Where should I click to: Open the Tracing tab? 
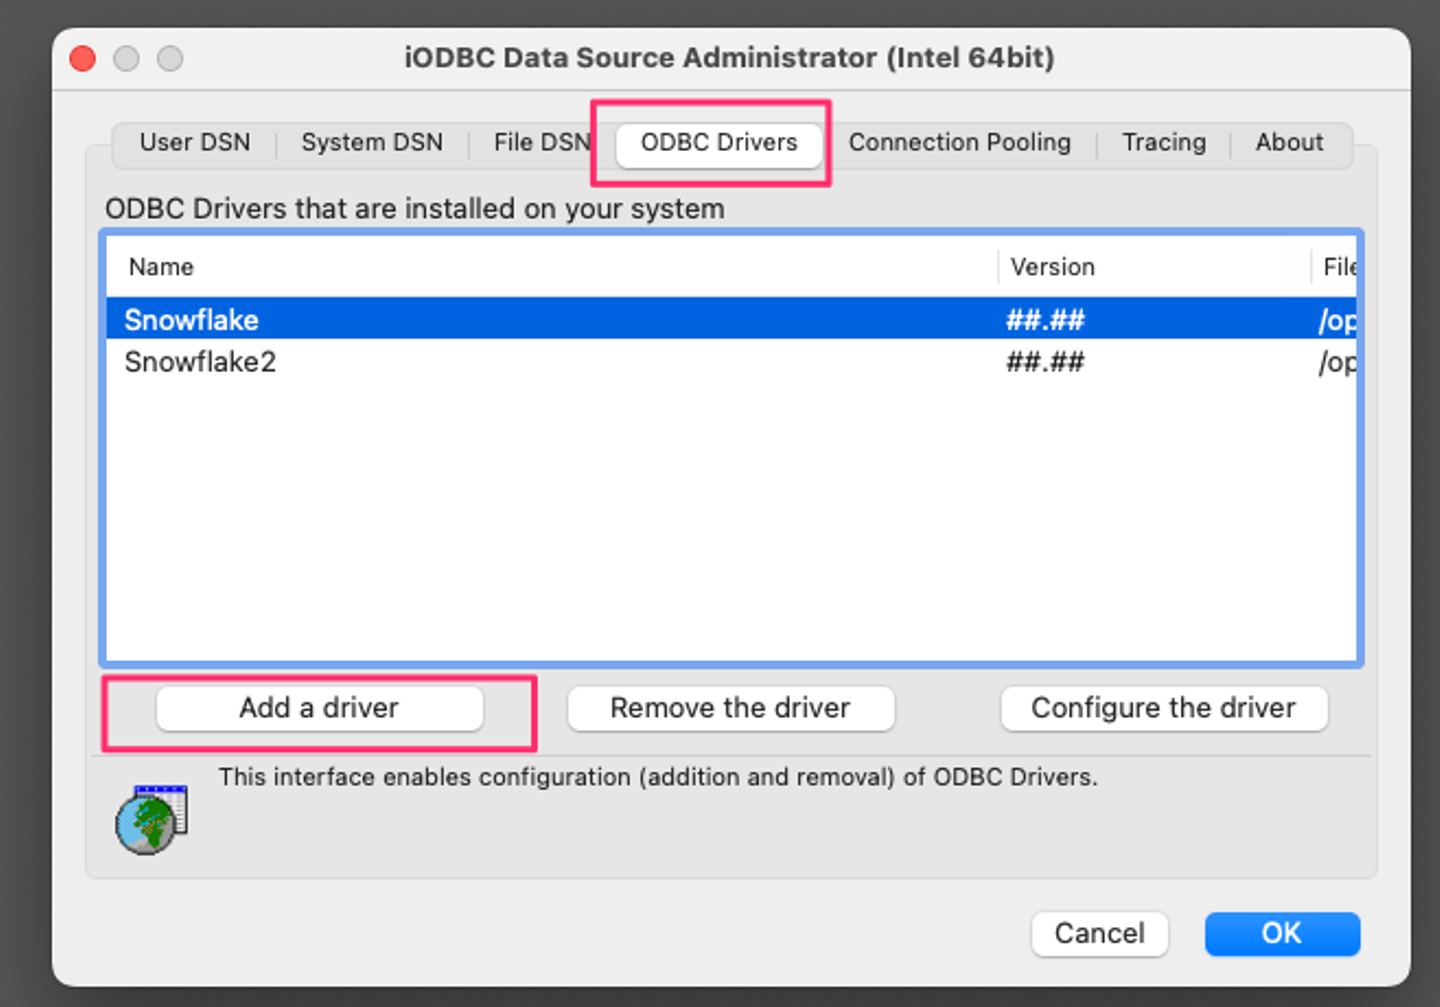tap(1163, 143)
